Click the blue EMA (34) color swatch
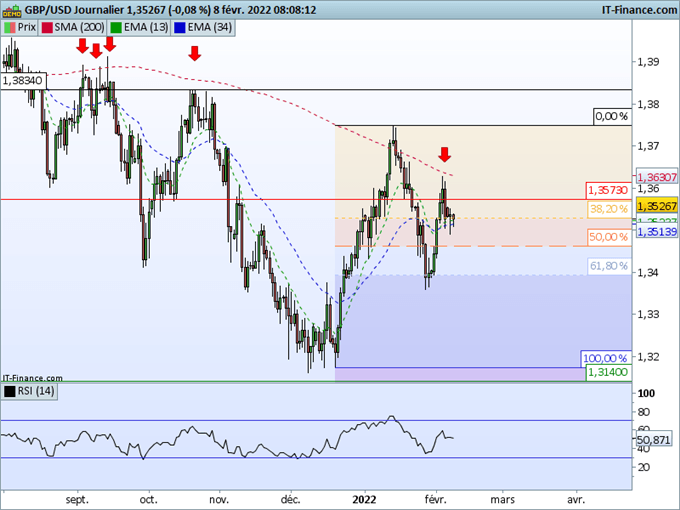This screenshot has width=680, height=510. pos(179,27)
